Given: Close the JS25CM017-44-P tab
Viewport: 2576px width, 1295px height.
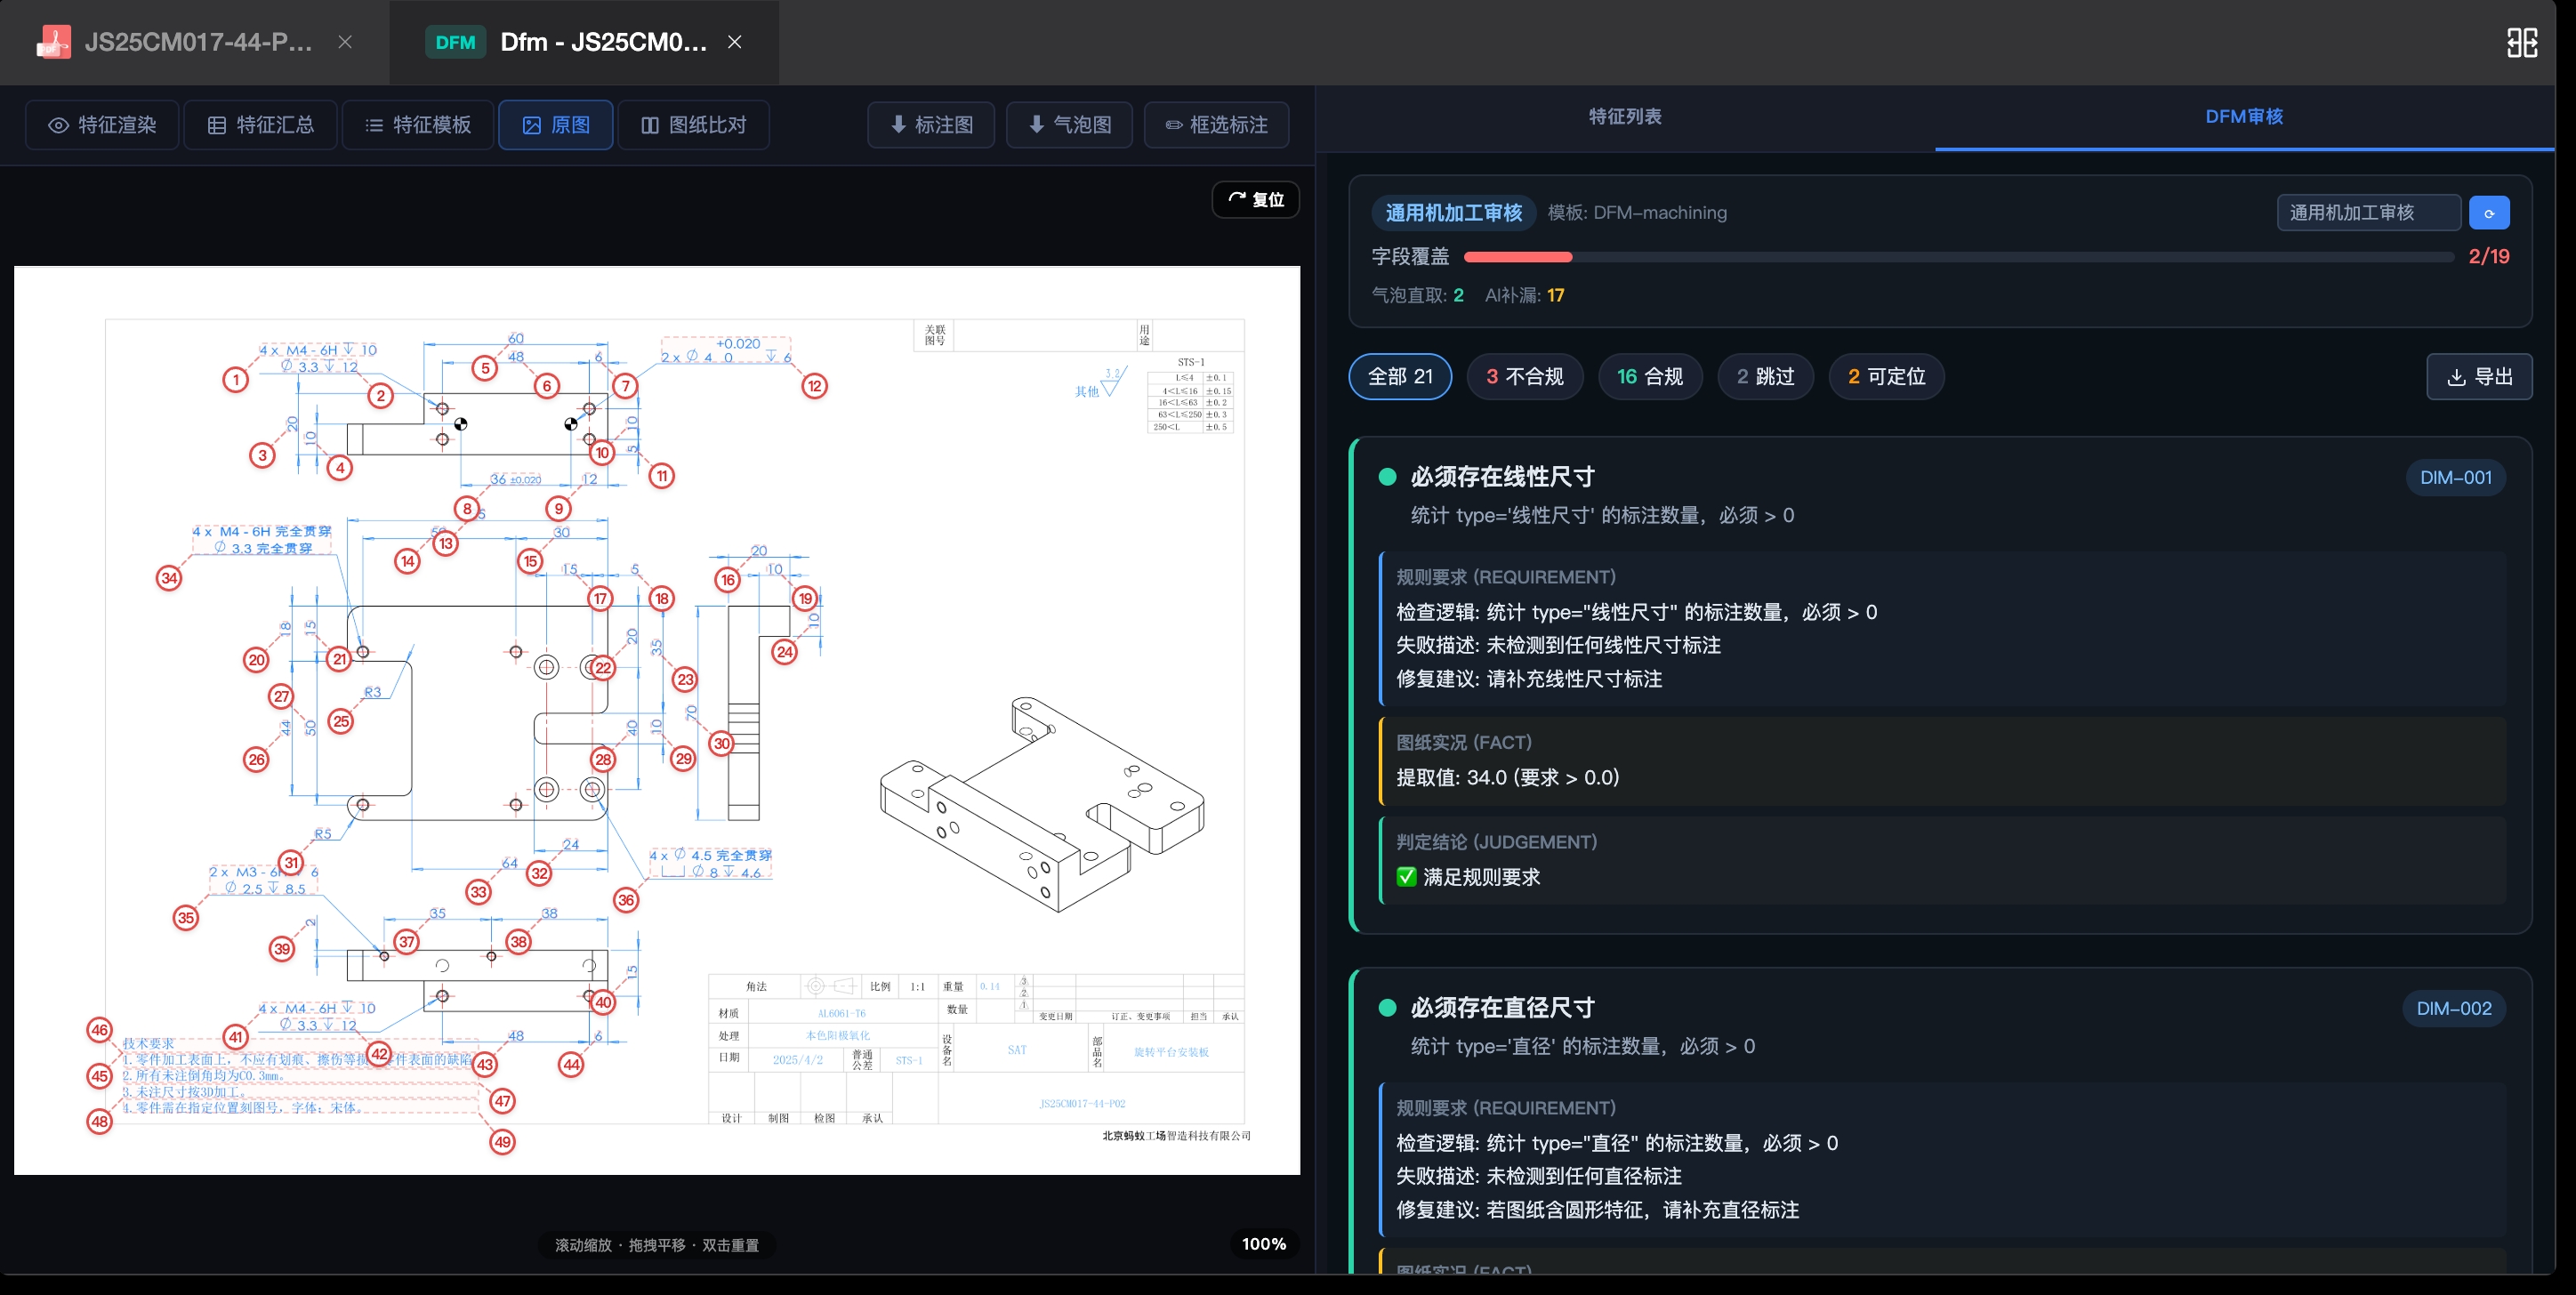Looking at the screenshot, I should [x=345, y=42].
